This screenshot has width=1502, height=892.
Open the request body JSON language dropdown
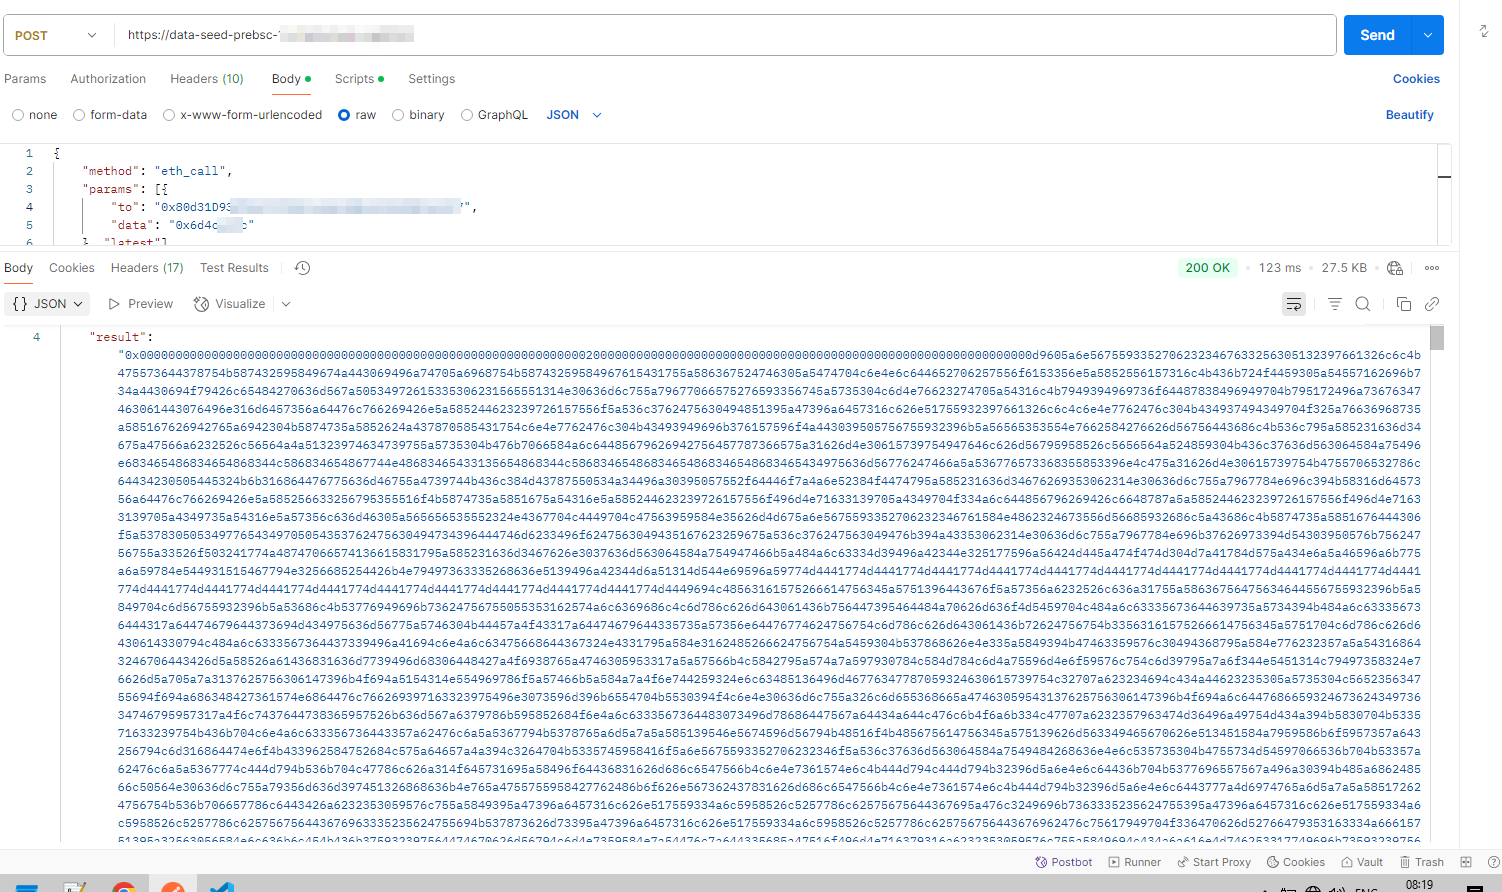[574, 115]
